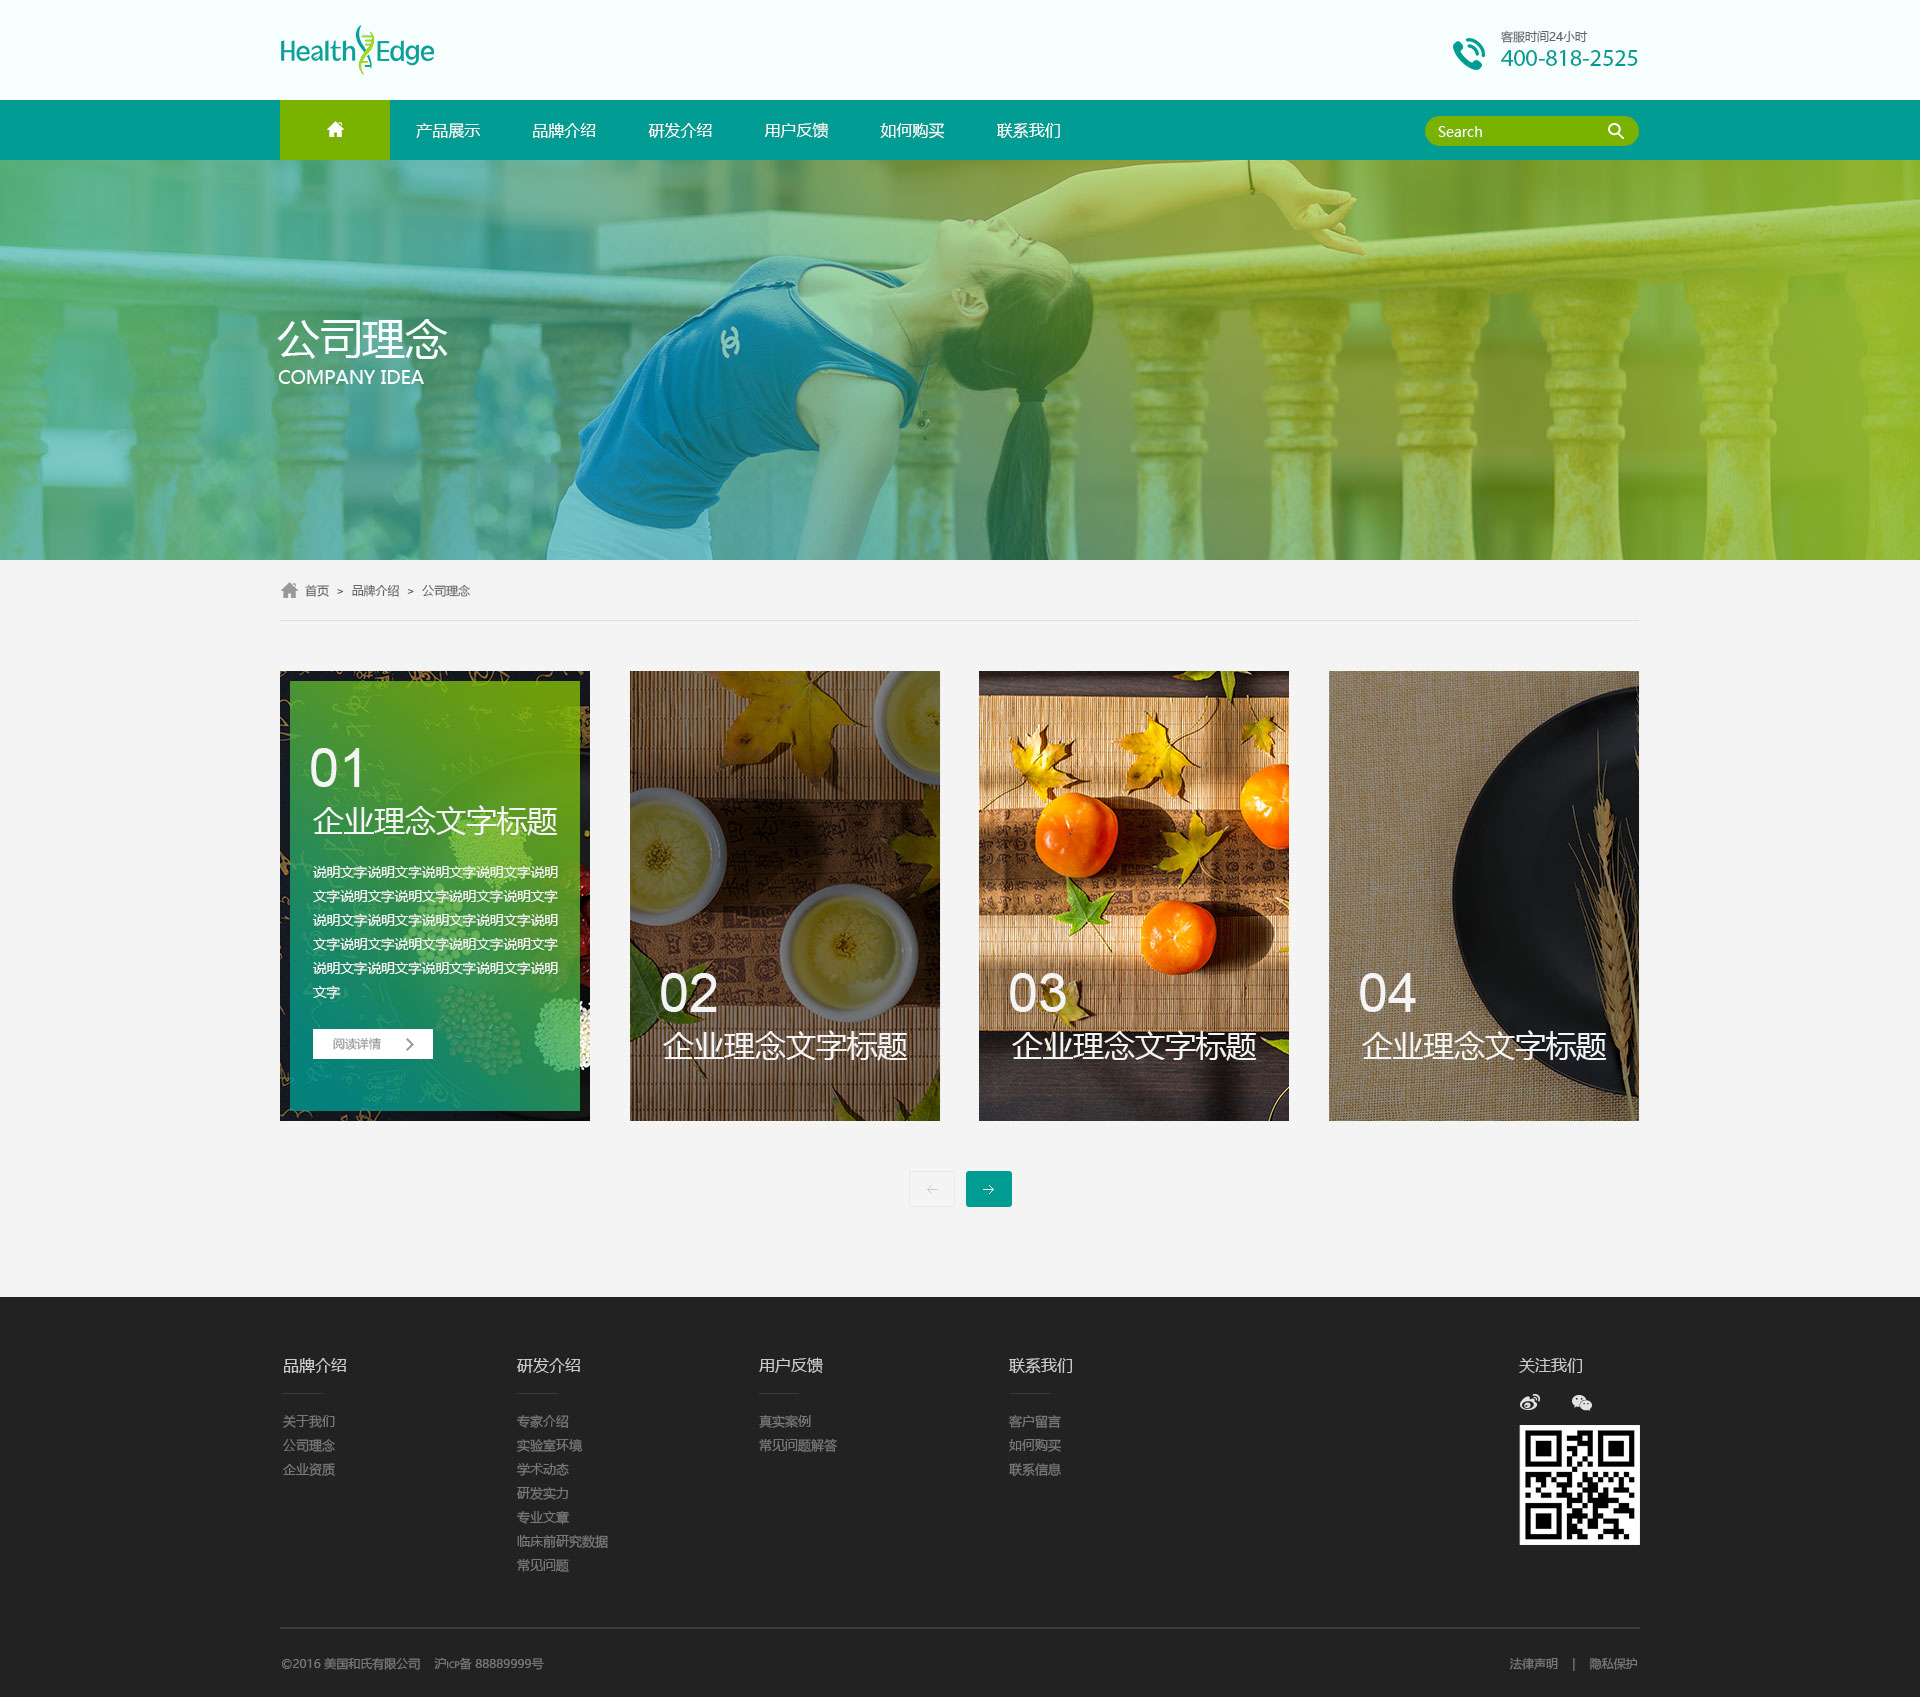Open card 04 with wheat image

1483,895
